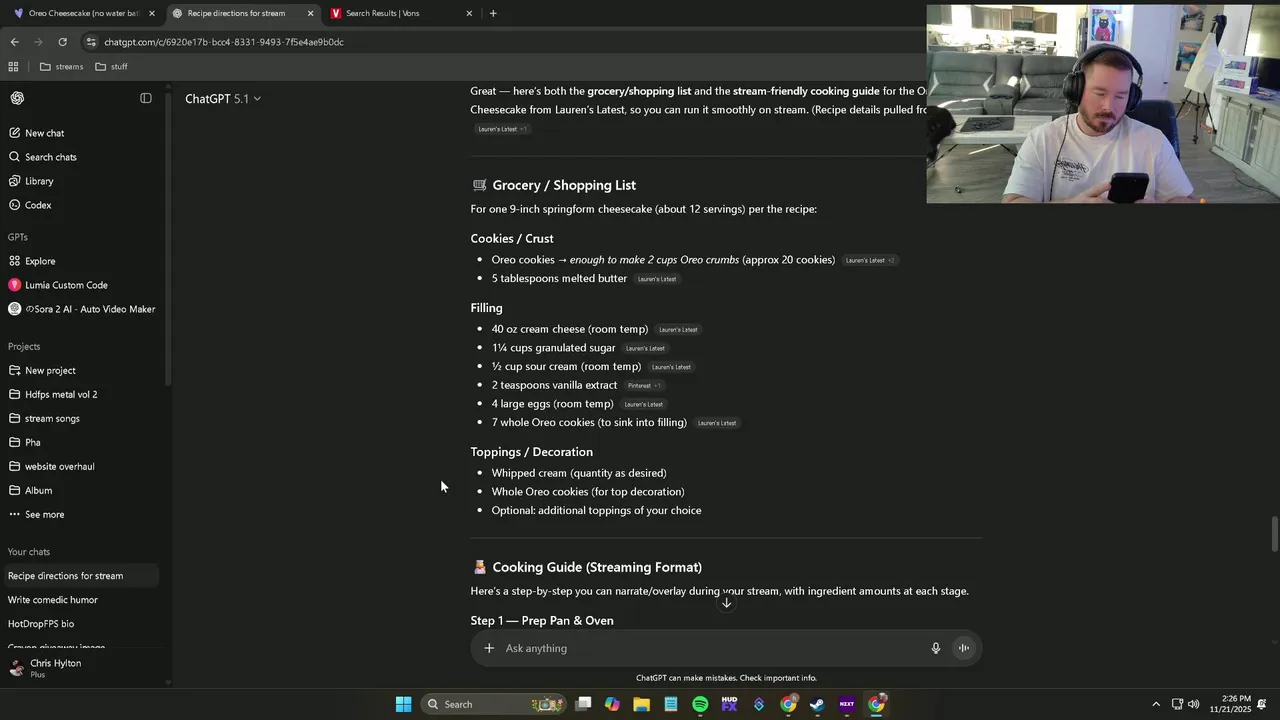Open the streams bookmark folder
The height and width of the screenshot is (720, 1280).
pos(62,67)
